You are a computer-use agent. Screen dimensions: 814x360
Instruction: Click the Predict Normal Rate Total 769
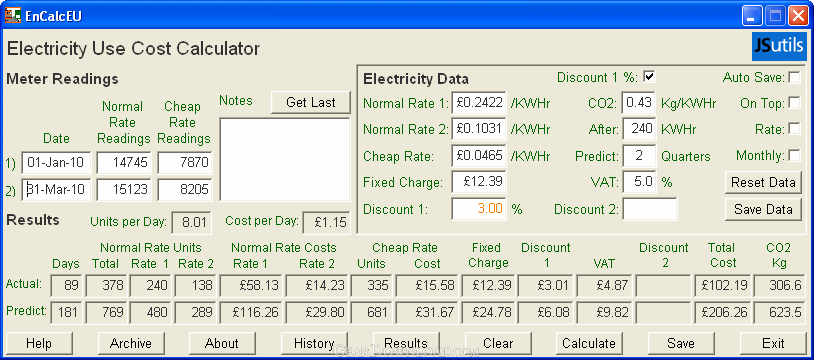106,312
